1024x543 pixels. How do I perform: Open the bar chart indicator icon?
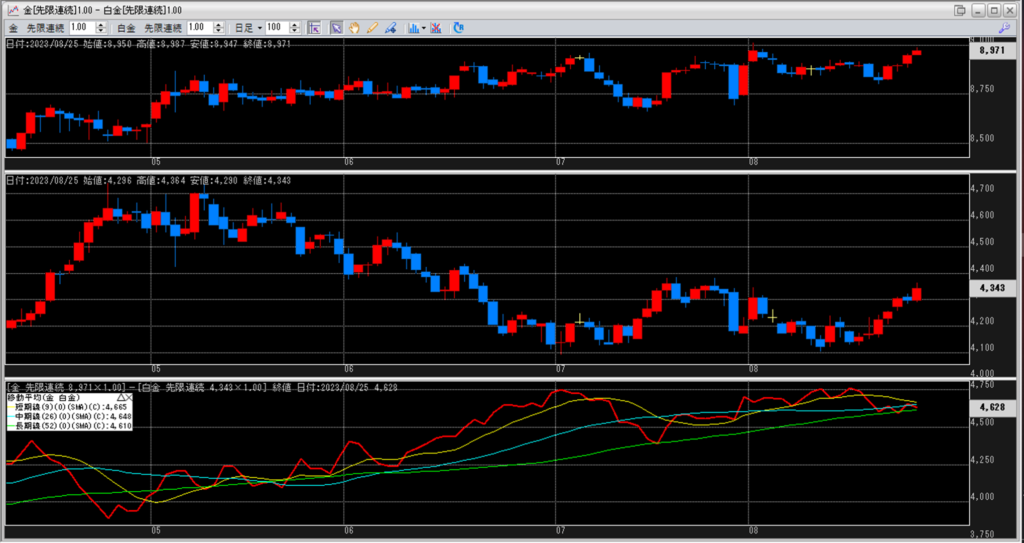tap(411, 27)
